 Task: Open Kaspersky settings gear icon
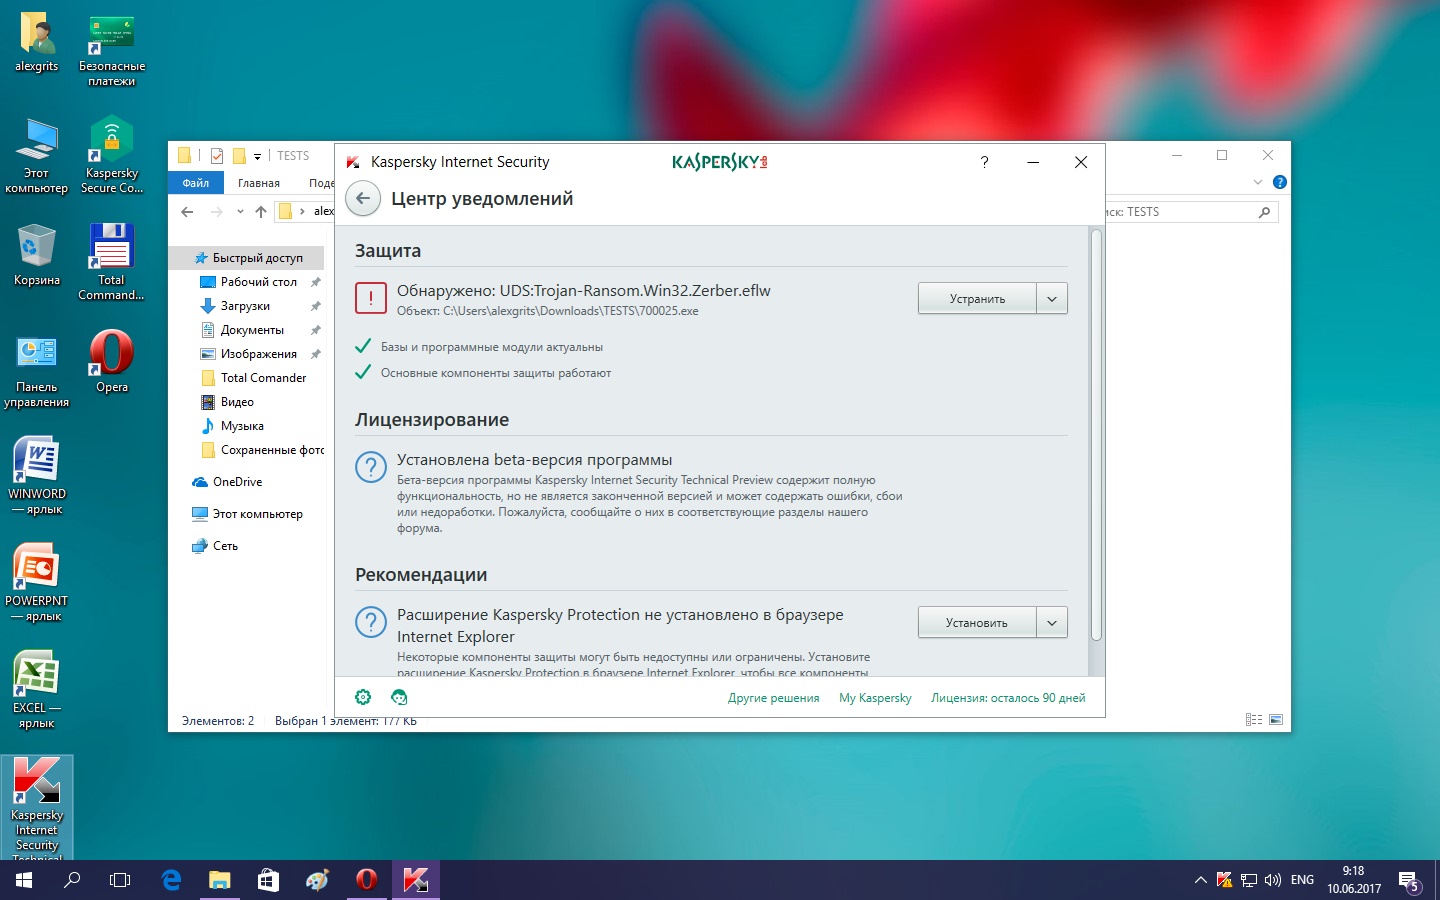(x=363, y=697)
